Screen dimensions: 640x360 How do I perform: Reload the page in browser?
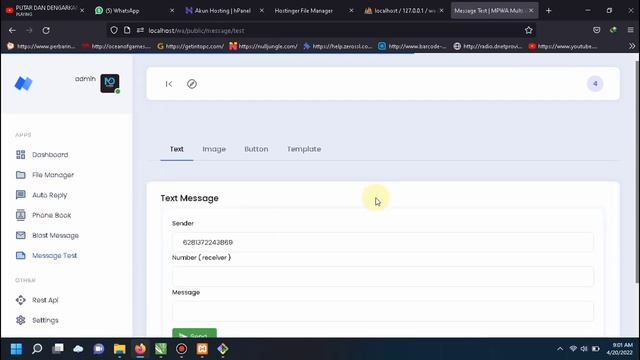(46, 30)
